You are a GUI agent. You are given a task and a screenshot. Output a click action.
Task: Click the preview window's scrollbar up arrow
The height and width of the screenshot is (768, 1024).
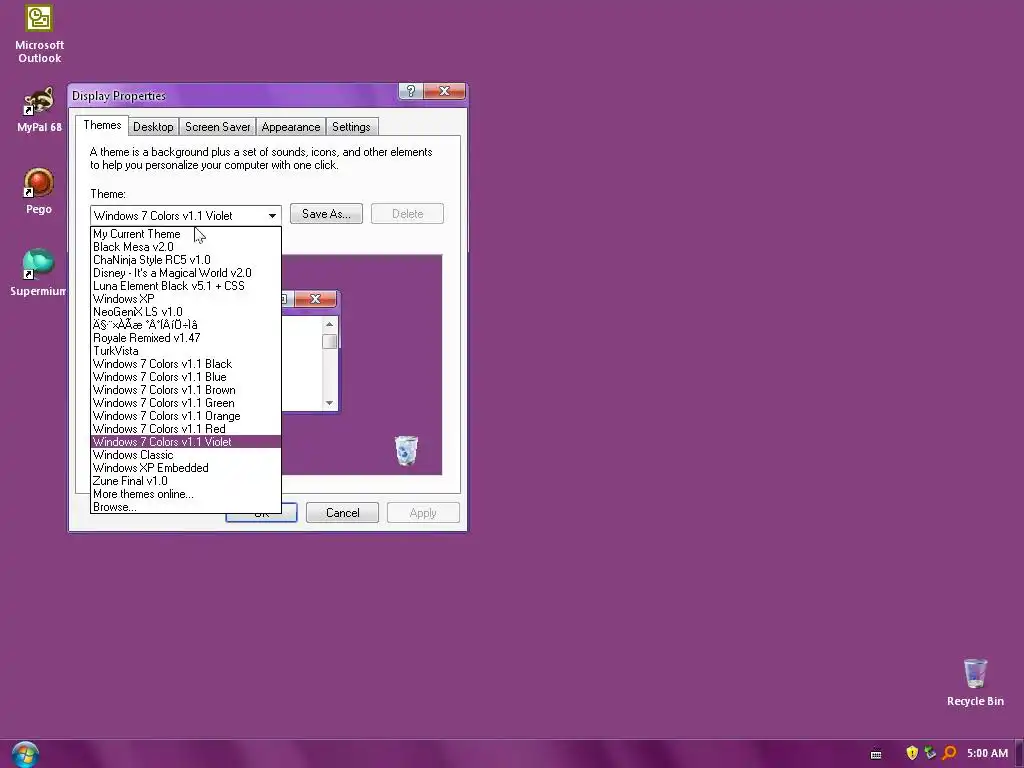pos(329,325)
